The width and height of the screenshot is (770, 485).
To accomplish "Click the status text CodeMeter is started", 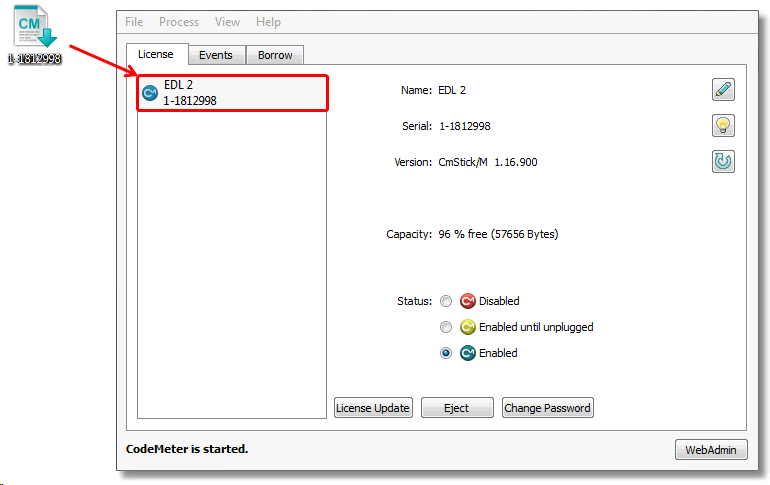I will point(187,449).
